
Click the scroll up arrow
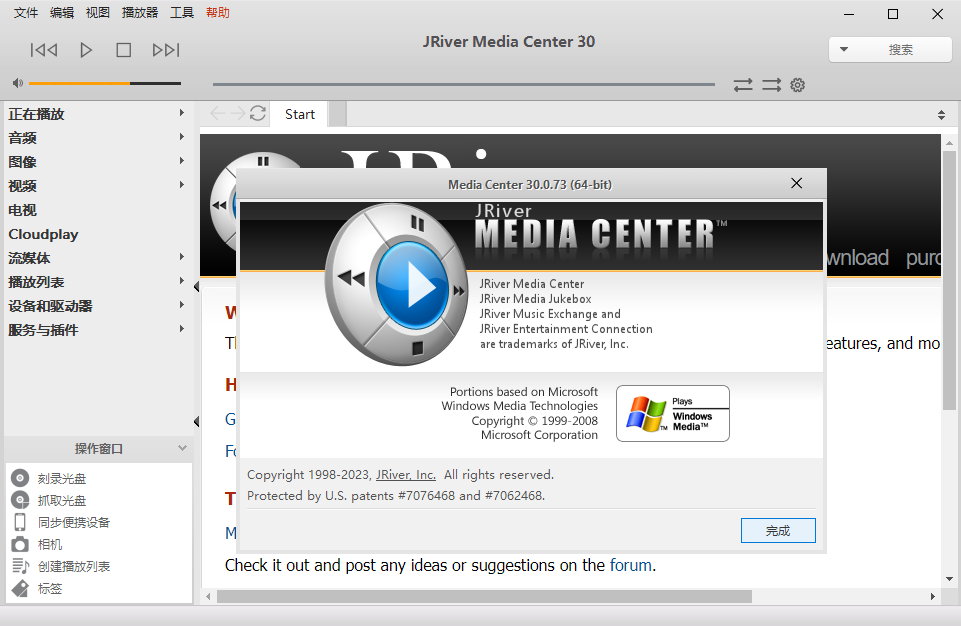tap(949, 143)
